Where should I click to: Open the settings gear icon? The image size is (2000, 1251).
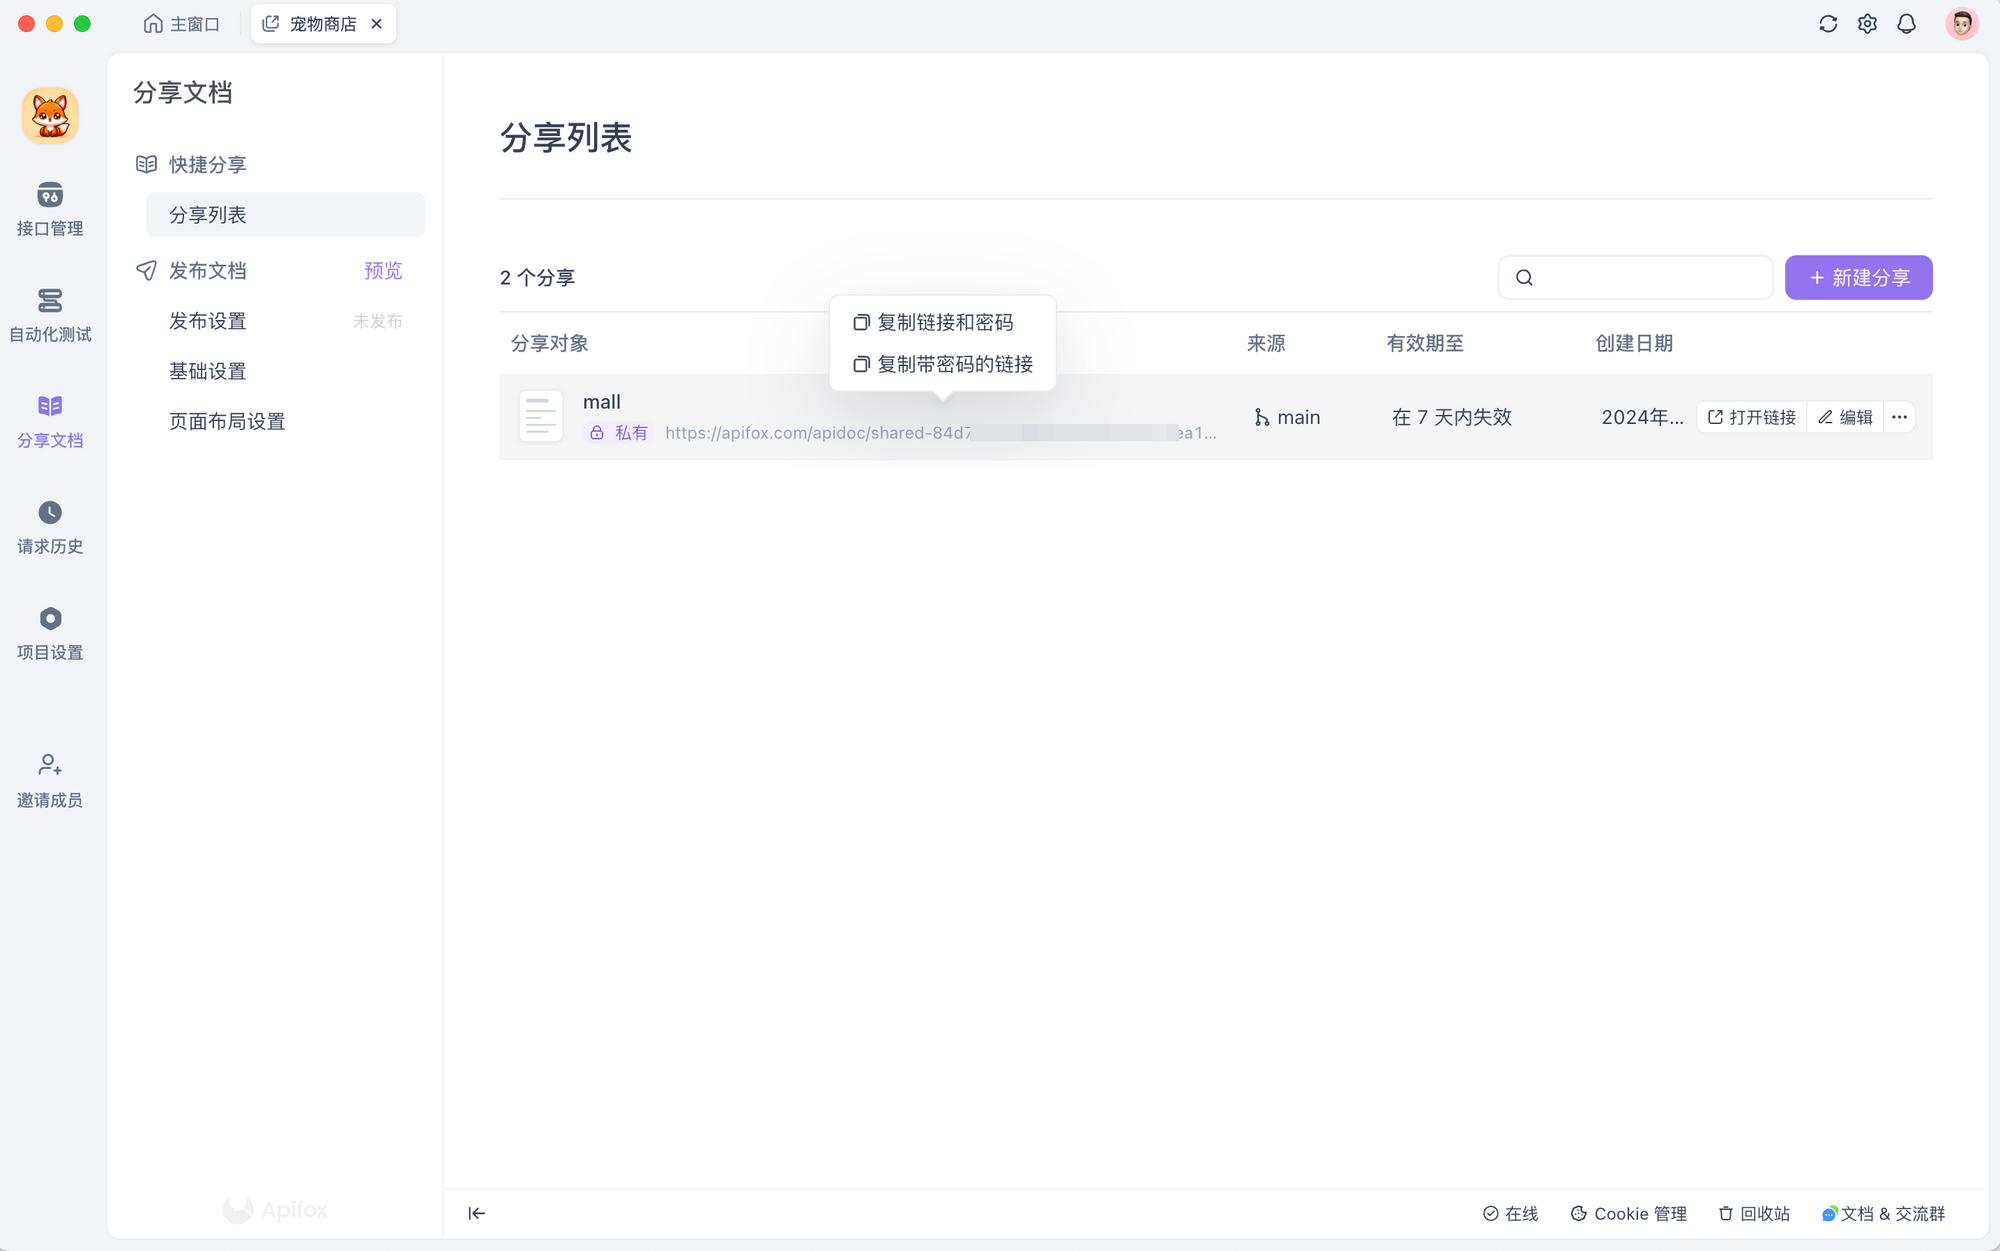coord(1867,24)
